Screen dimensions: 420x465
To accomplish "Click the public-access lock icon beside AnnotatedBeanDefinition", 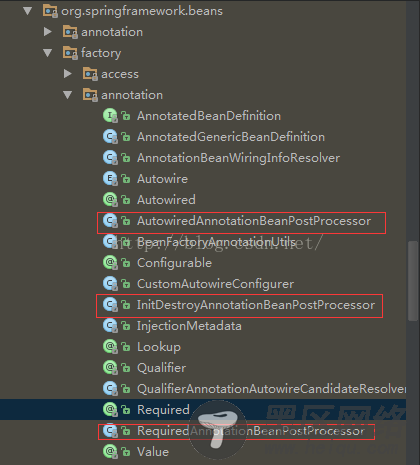I will (x=126, y=116).
